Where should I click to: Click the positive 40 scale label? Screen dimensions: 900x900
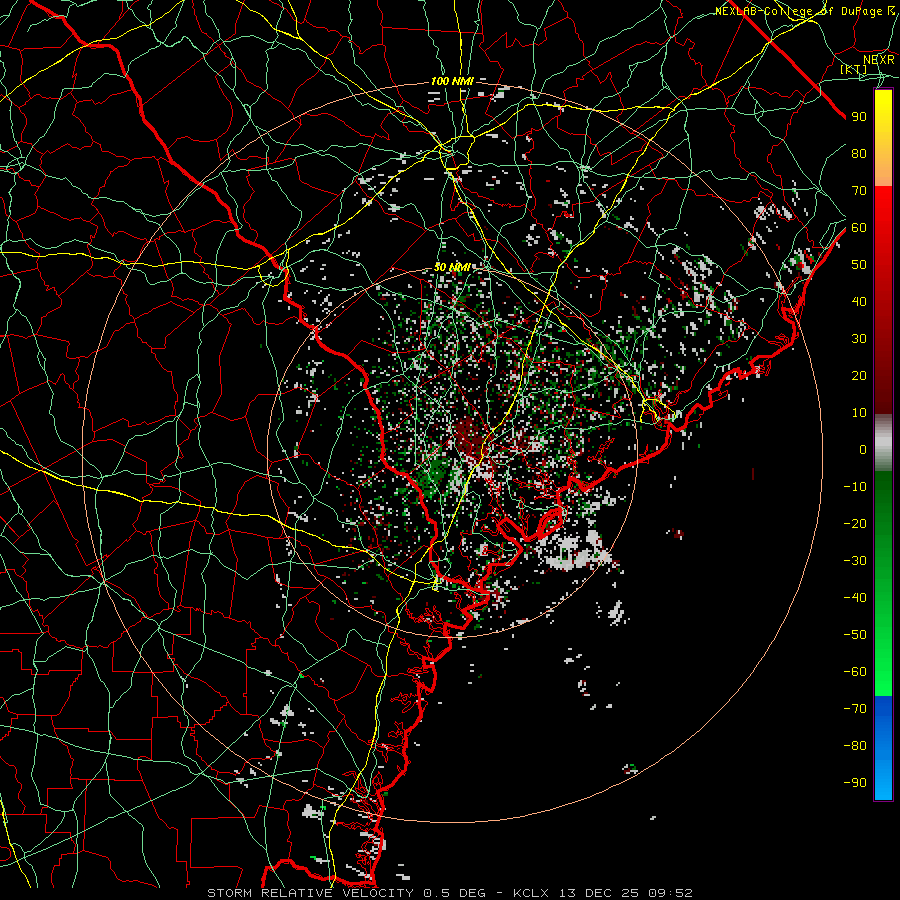point(859,302)
